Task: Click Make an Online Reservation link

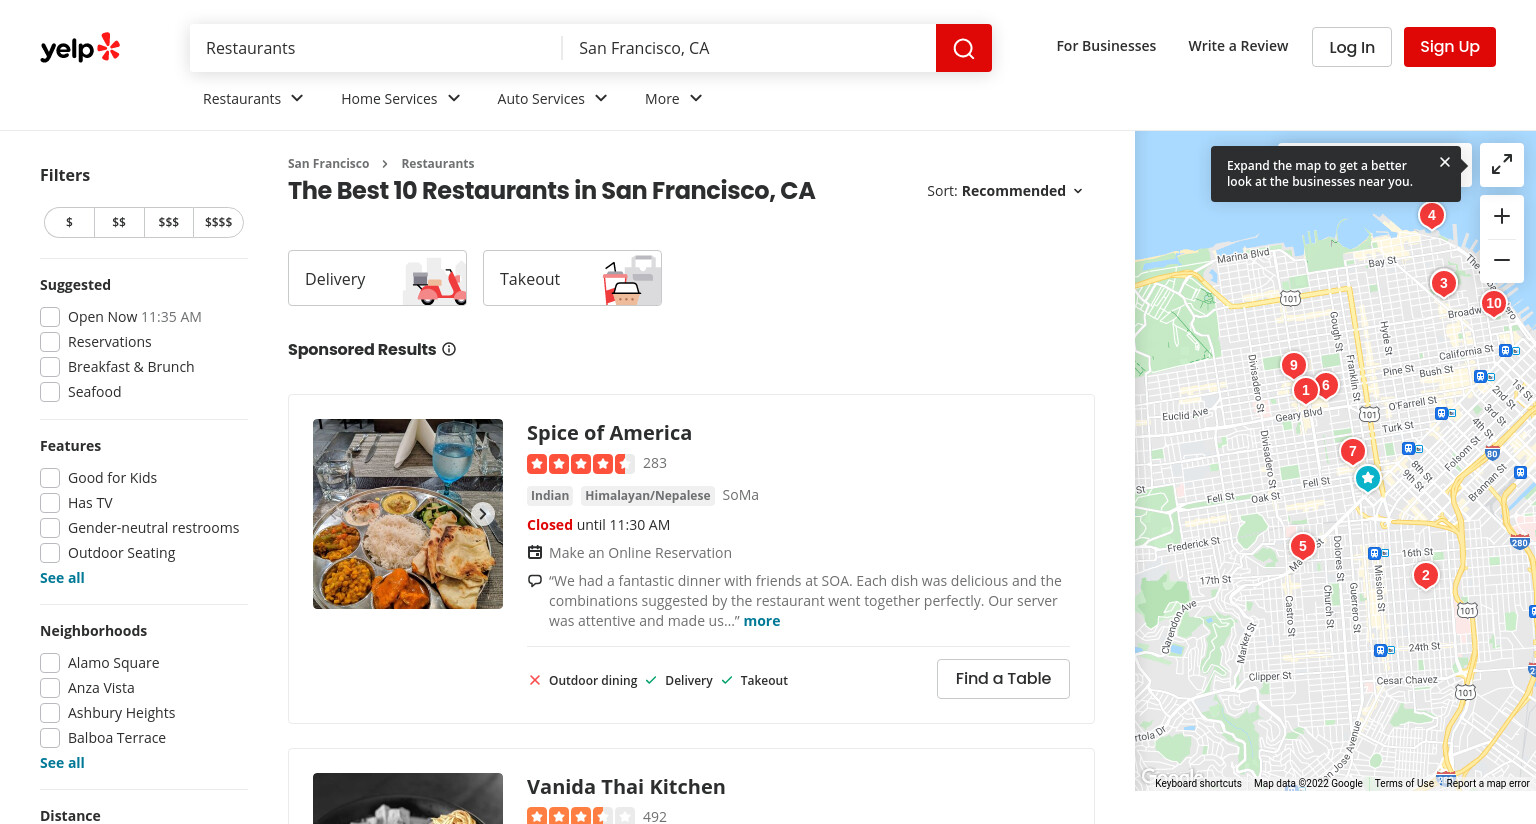Action: pos(640,553)
